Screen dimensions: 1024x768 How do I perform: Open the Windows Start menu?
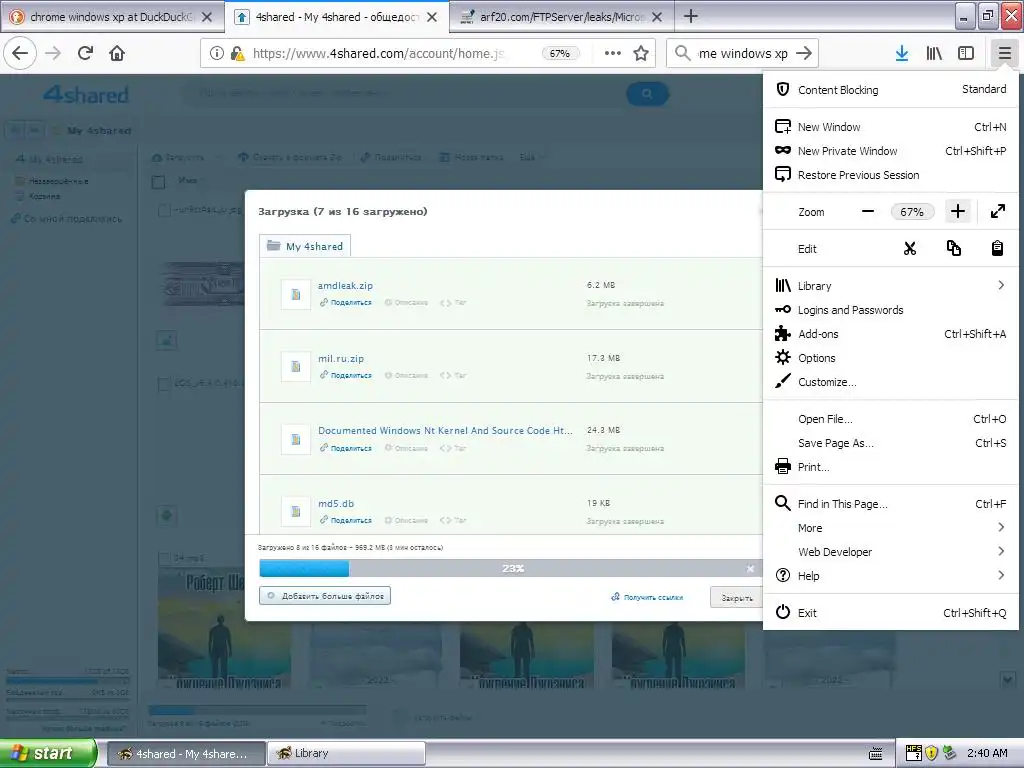(x=48, y=754)
